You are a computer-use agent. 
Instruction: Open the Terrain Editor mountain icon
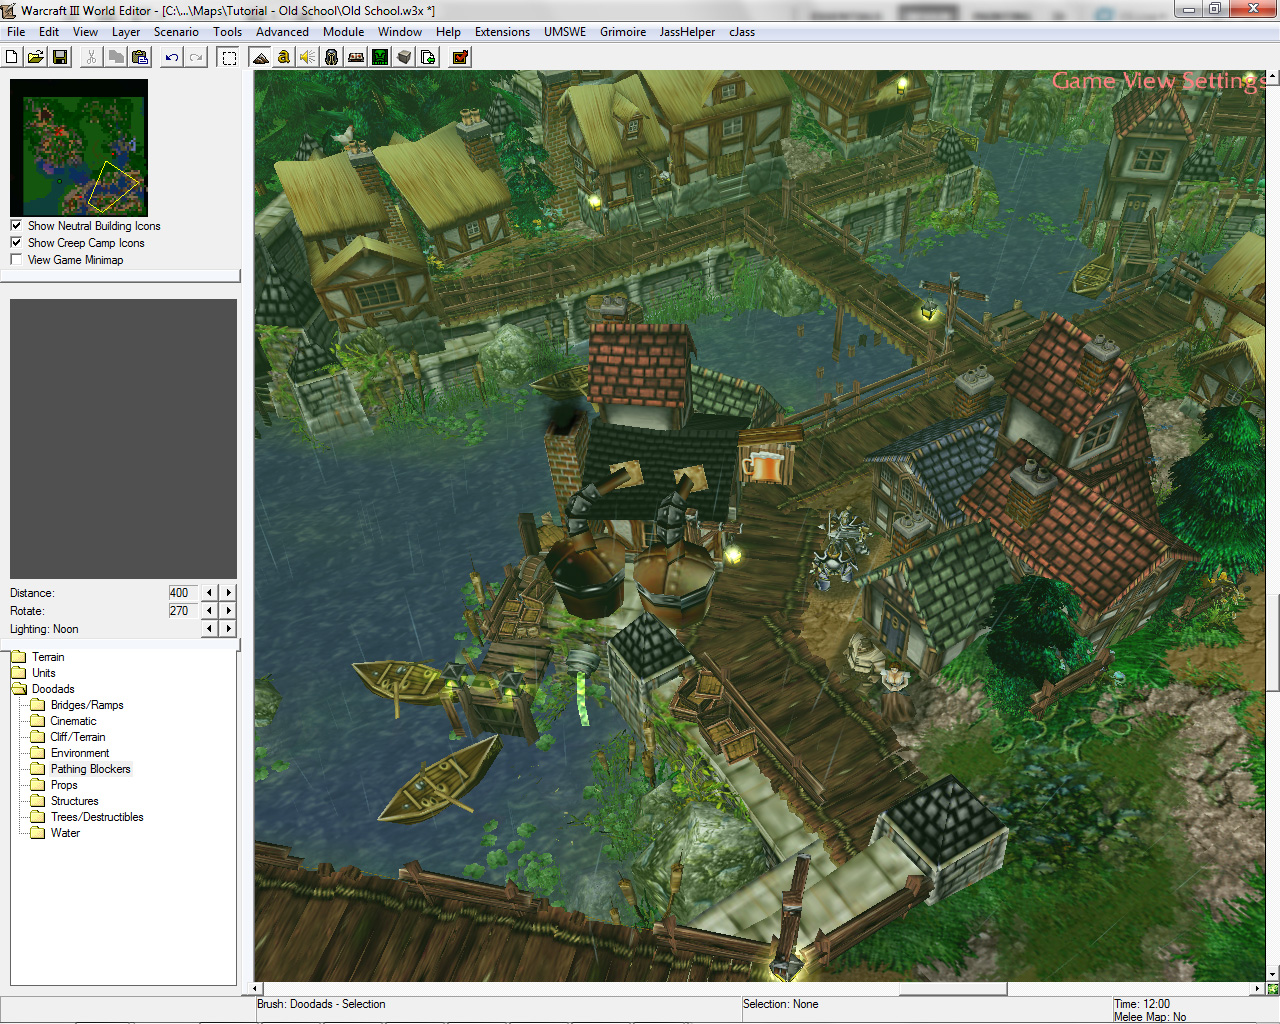[260, 57]
